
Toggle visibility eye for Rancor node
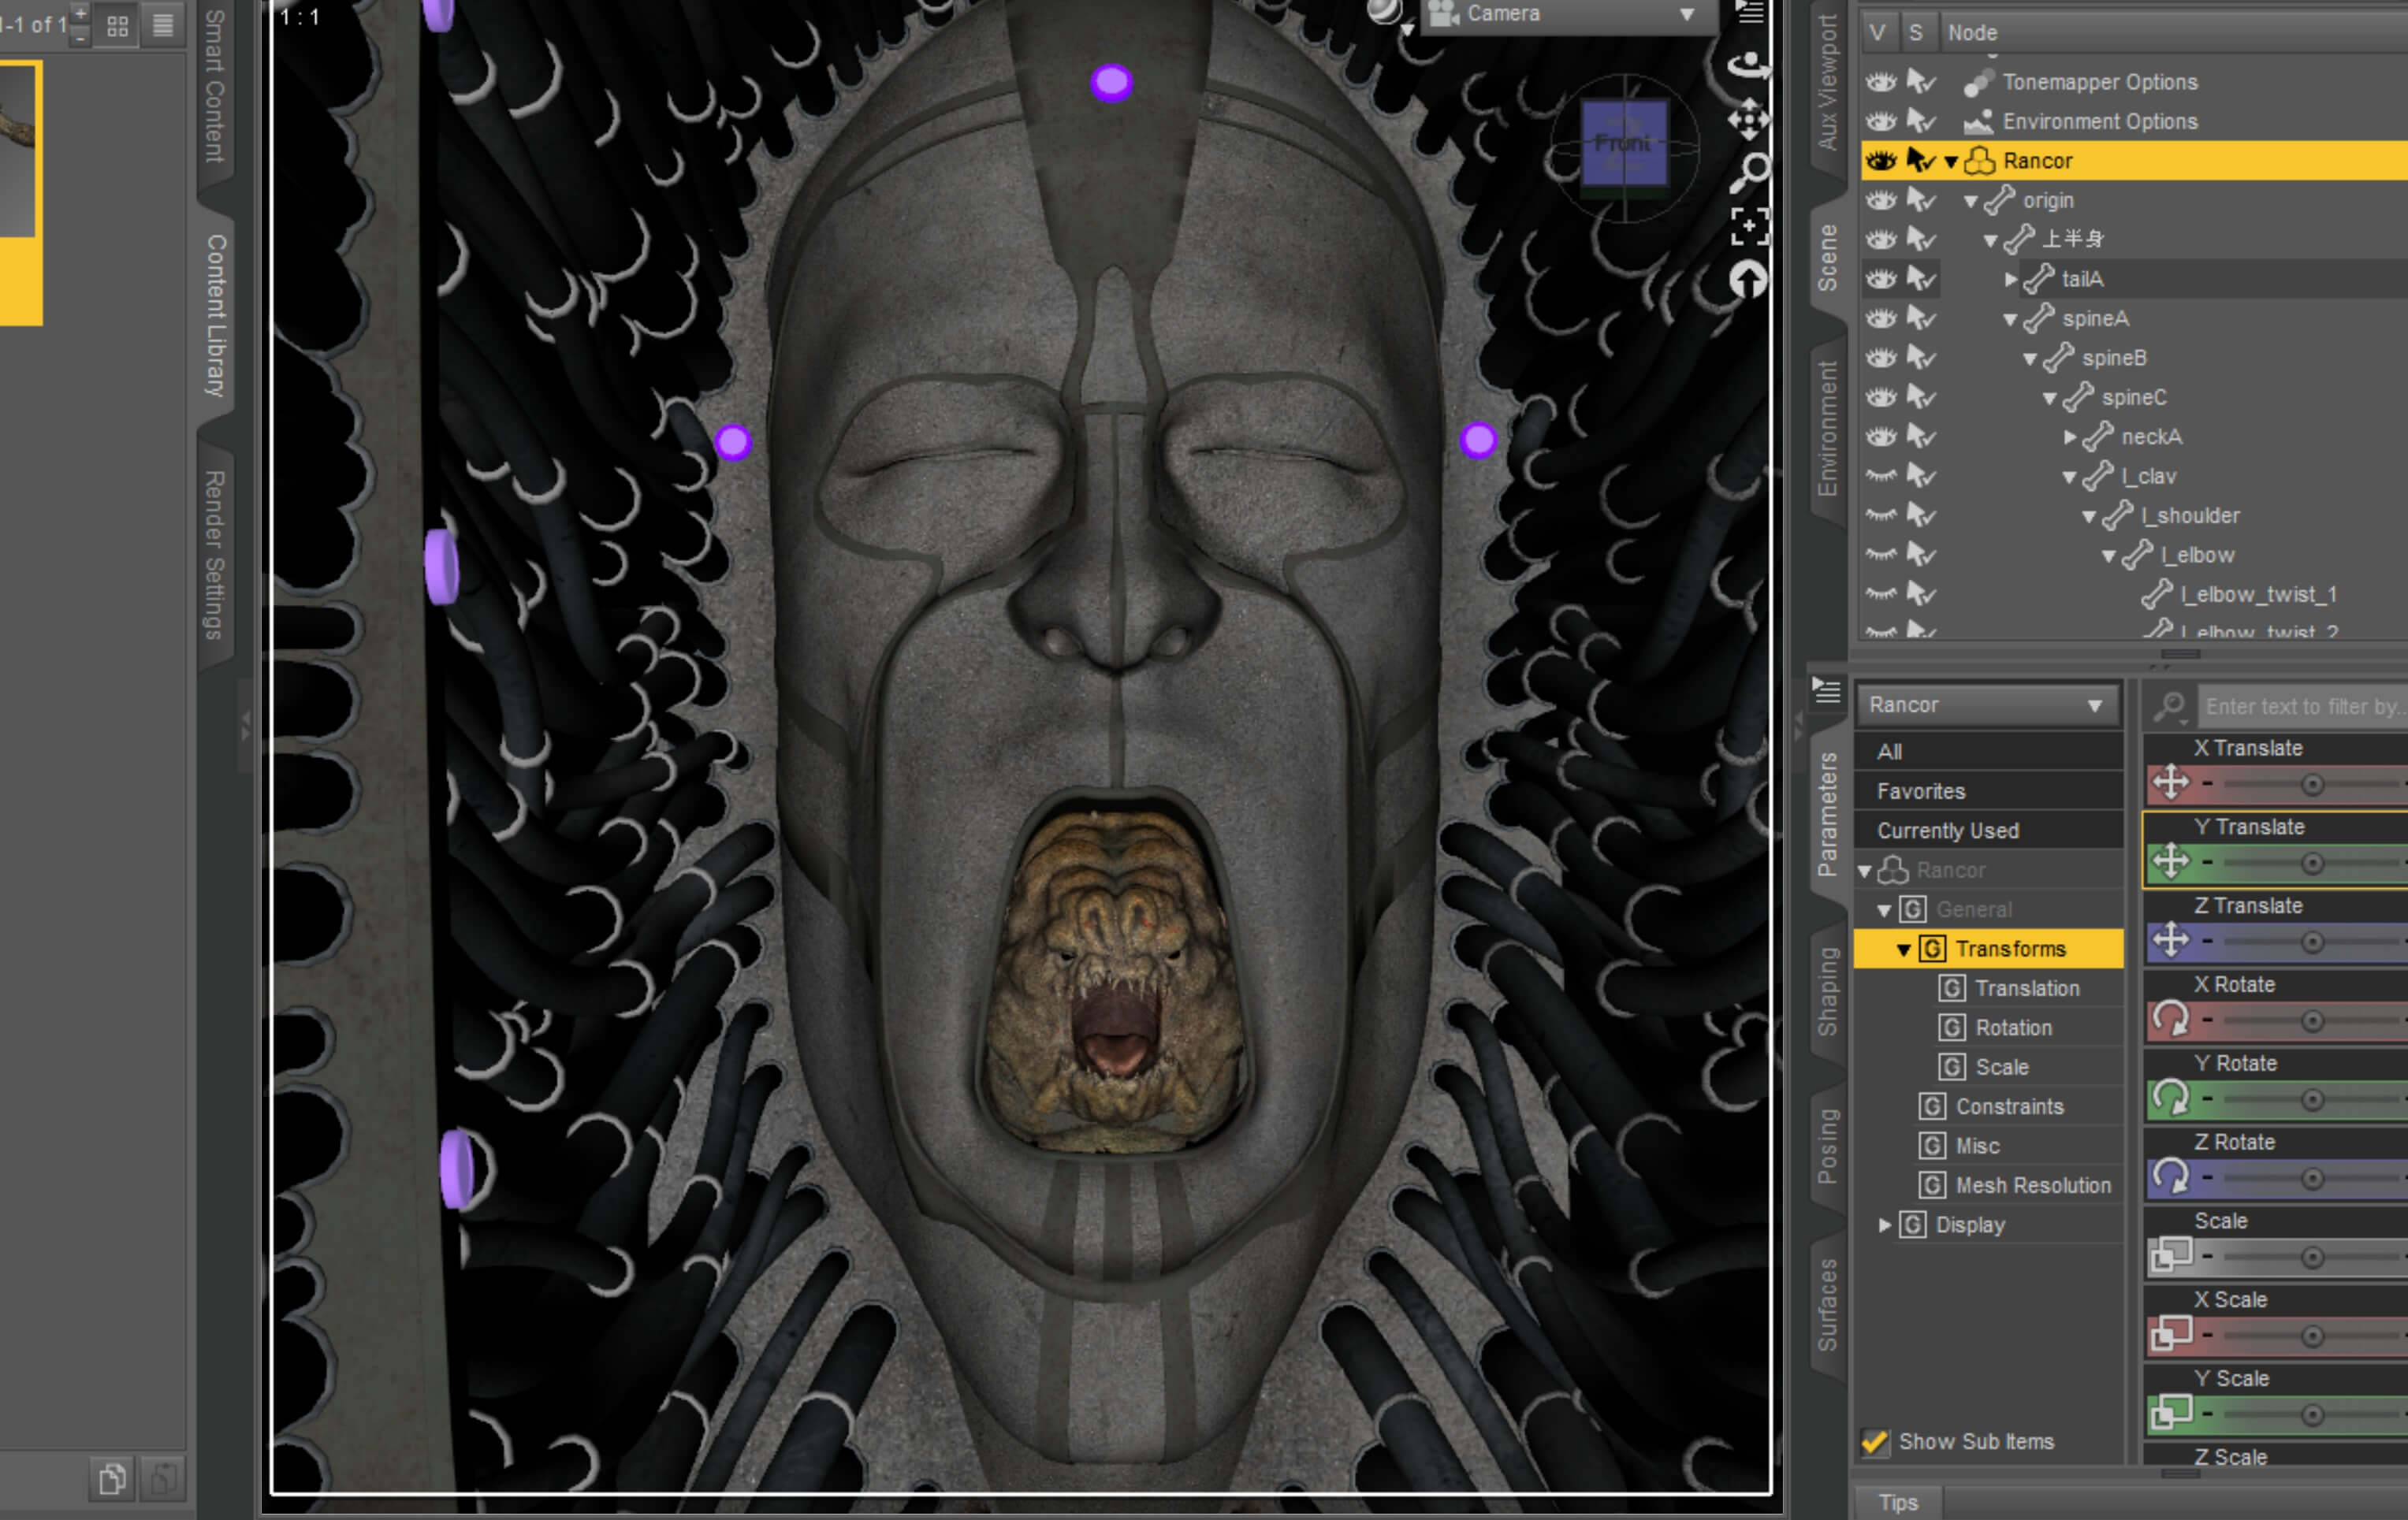tap(1881, 160)
